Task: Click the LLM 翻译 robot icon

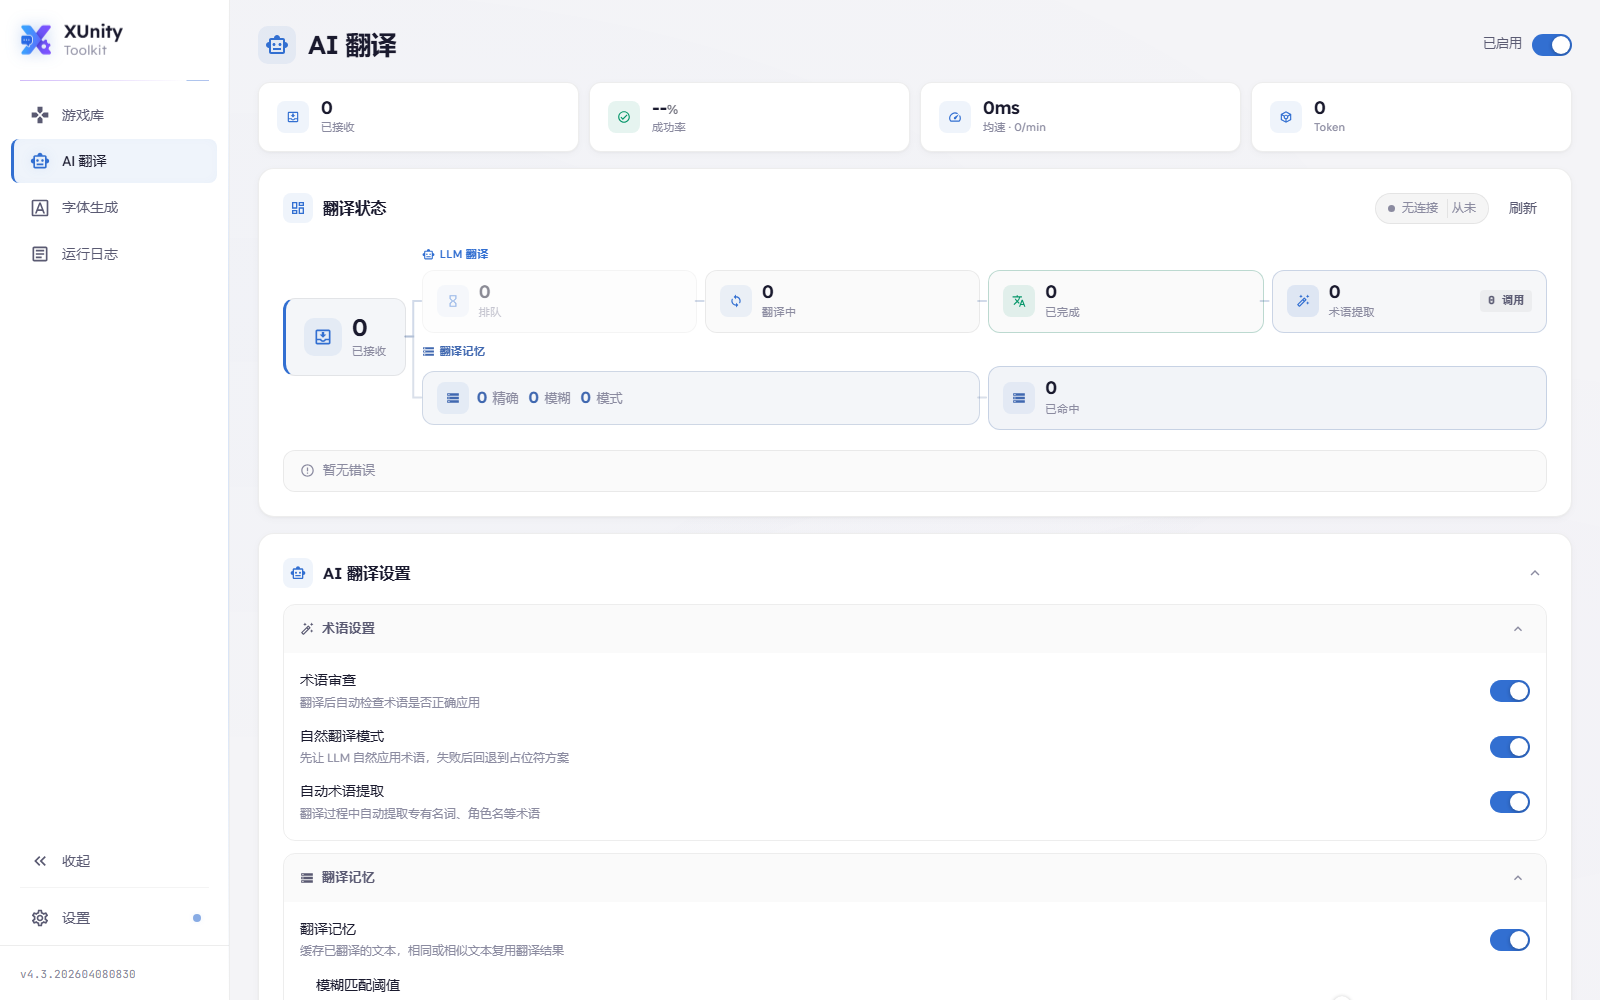Action: 428,255
